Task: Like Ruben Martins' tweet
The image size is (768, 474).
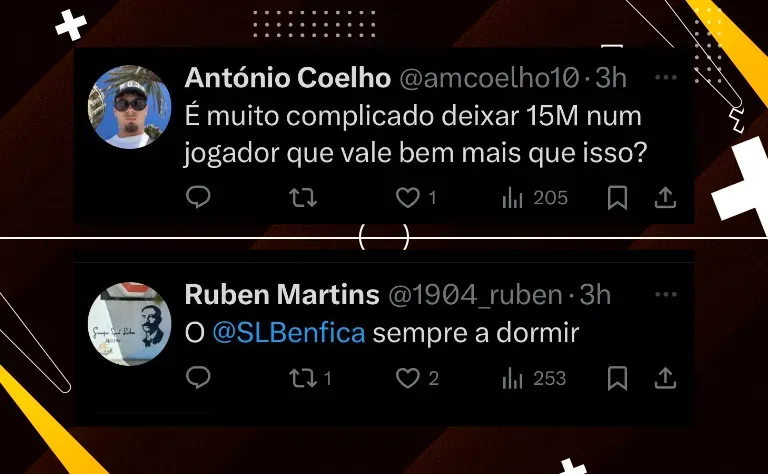Action: [x=417, y=379]
